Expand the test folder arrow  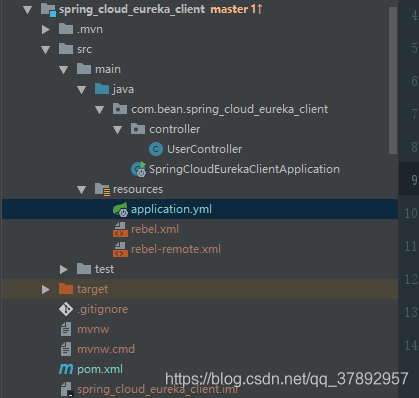point(64,269)
